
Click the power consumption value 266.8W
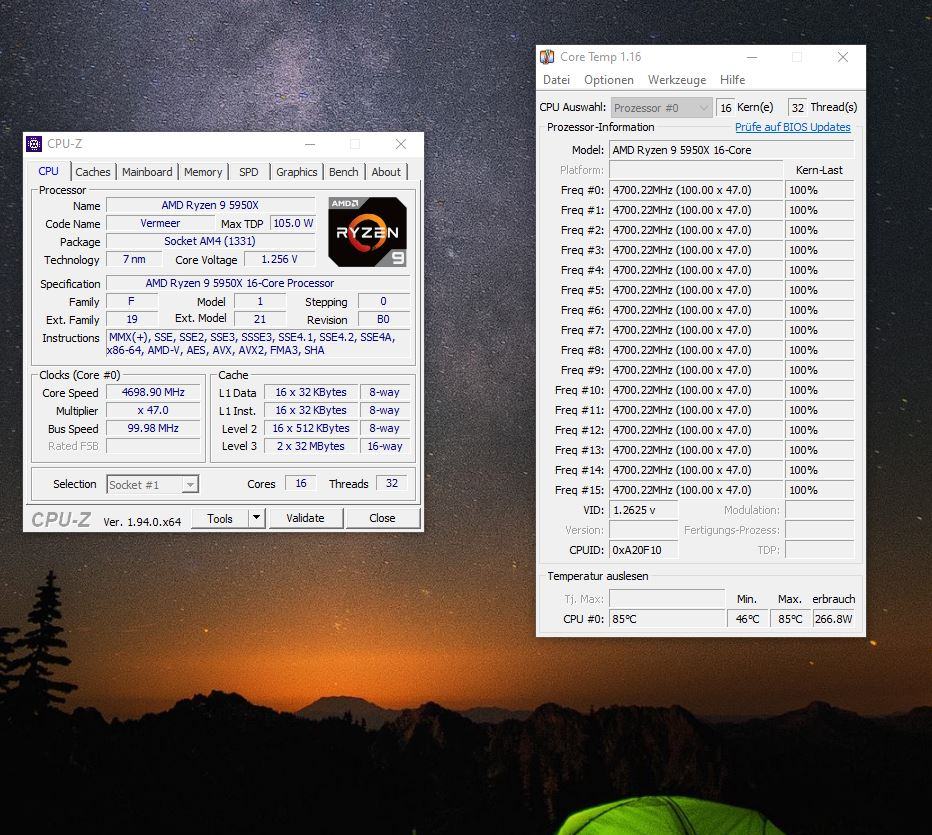click(833, 619)
